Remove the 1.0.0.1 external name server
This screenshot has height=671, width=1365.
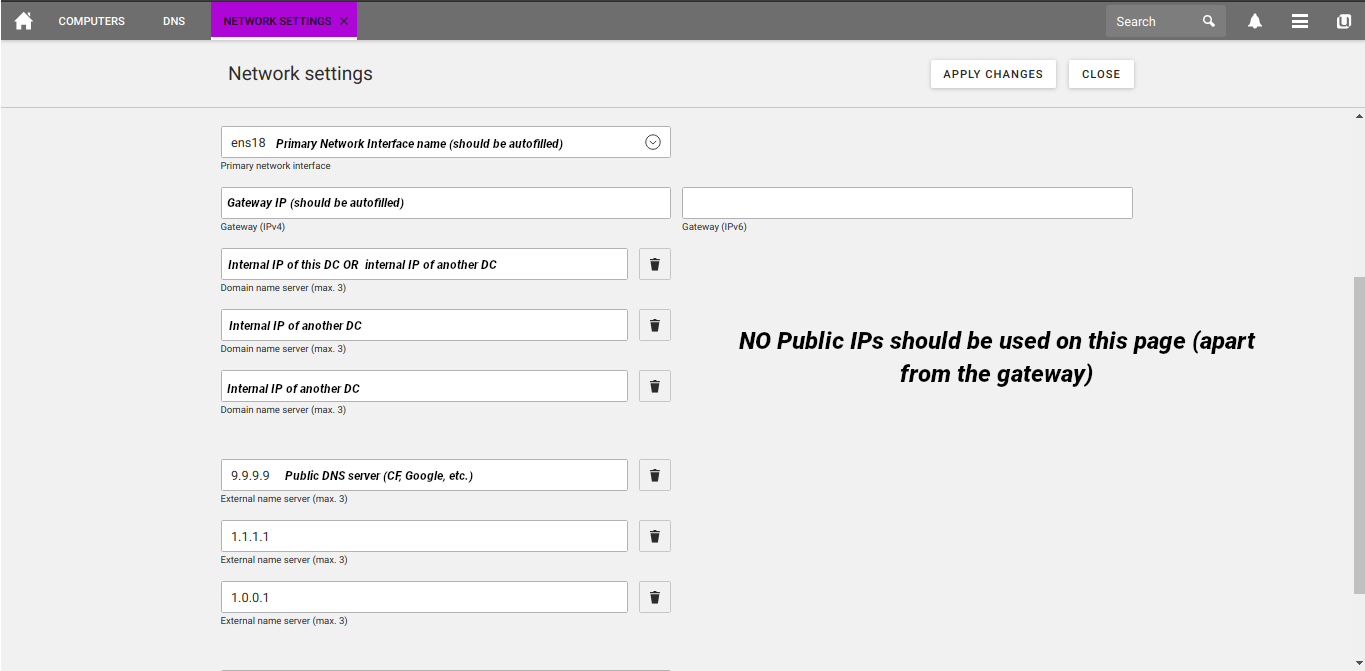pyautogui.click(x=655, y=597)
